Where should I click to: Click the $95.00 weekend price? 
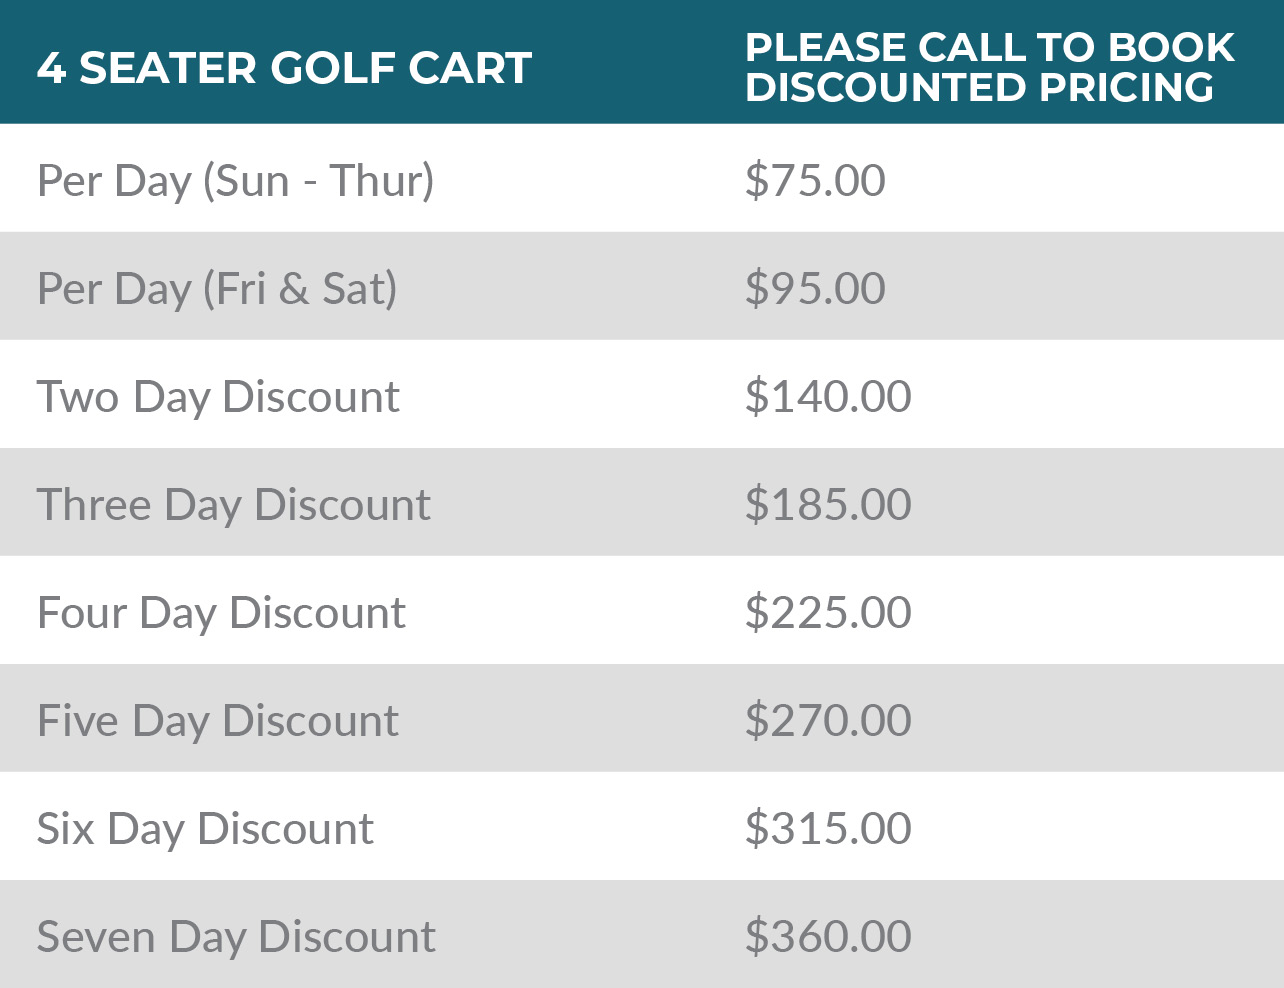coord(815,289)
